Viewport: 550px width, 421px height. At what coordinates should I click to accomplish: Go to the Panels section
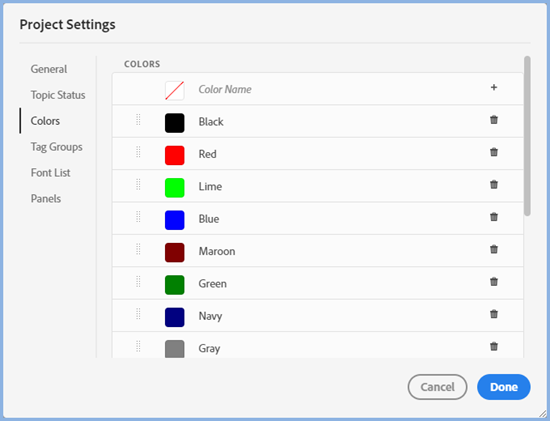[46, 199]
